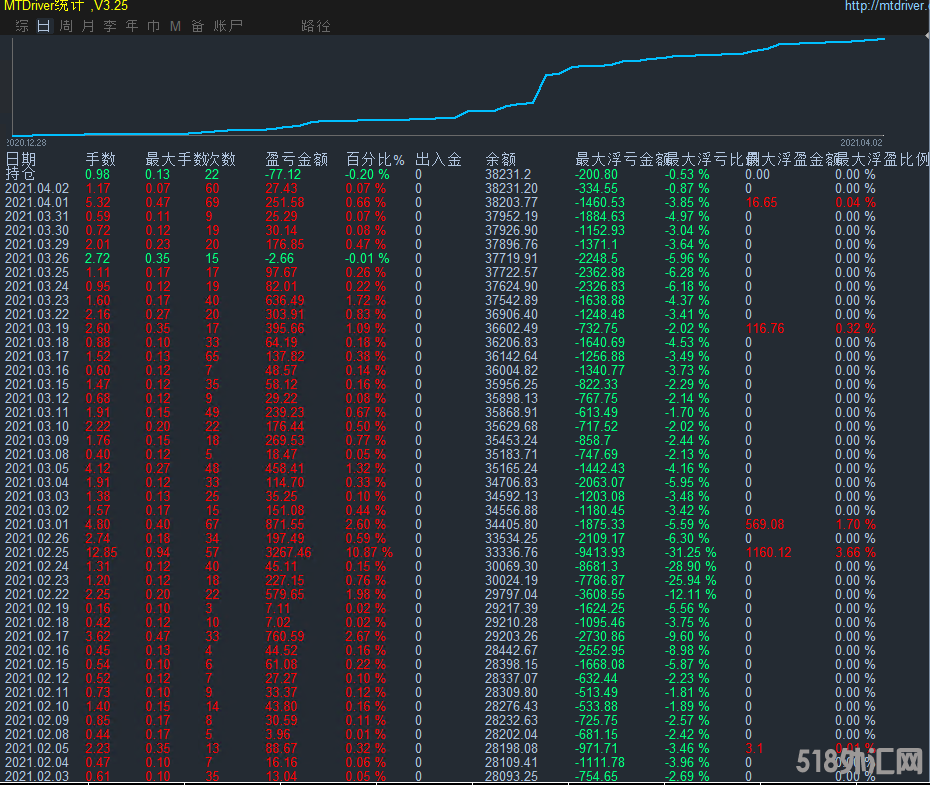Click max floating profit 116.76
Screen dimensions: 930x785
pyautogui.click(x=765, y=328)
